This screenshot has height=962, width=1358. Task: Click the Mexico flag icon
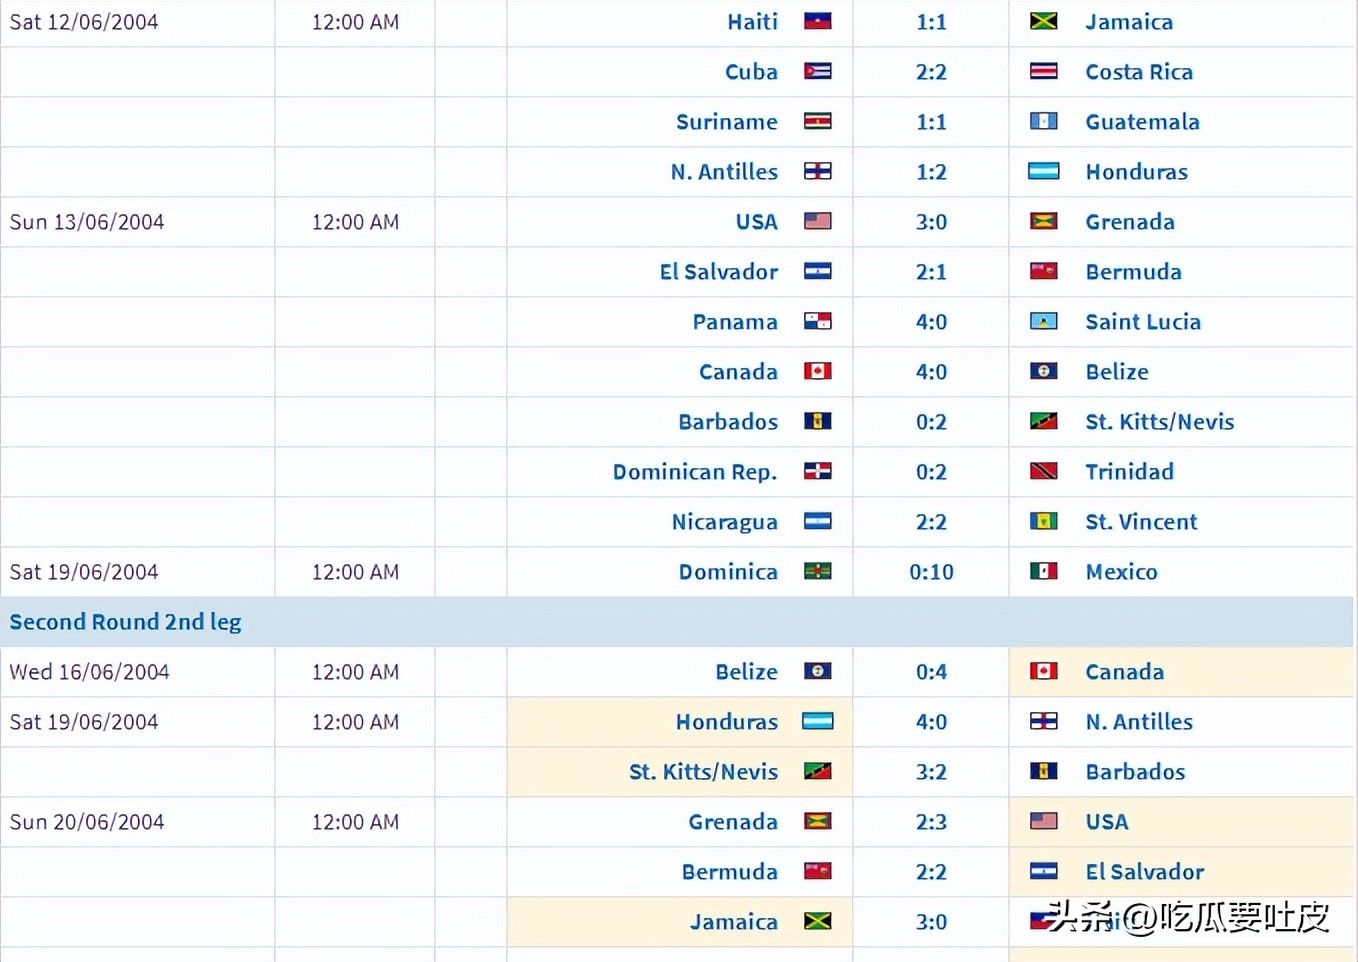1043,571
